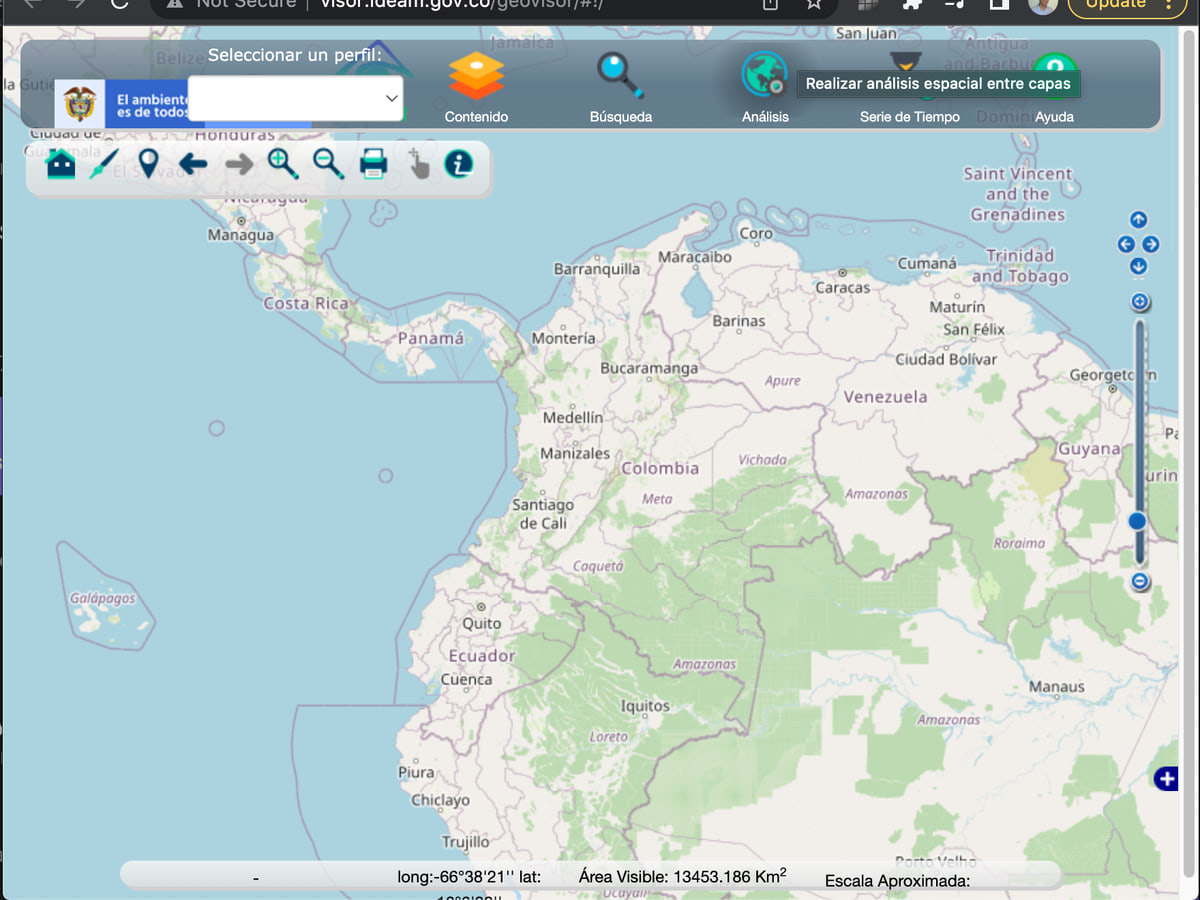
Task: Click the Trujillo label on the map
Action: tap(466, 842)
